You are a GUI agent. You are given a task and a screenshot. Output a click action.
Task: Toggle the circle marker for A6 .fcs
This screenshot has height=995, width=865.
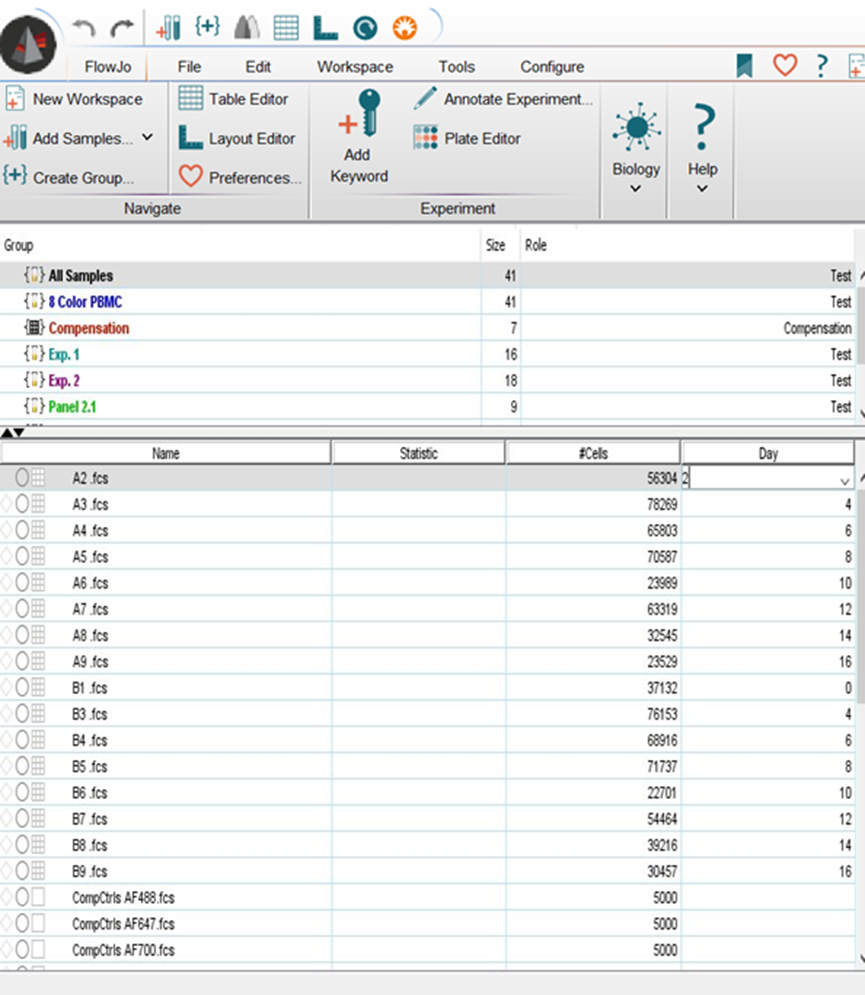[22, 583]
